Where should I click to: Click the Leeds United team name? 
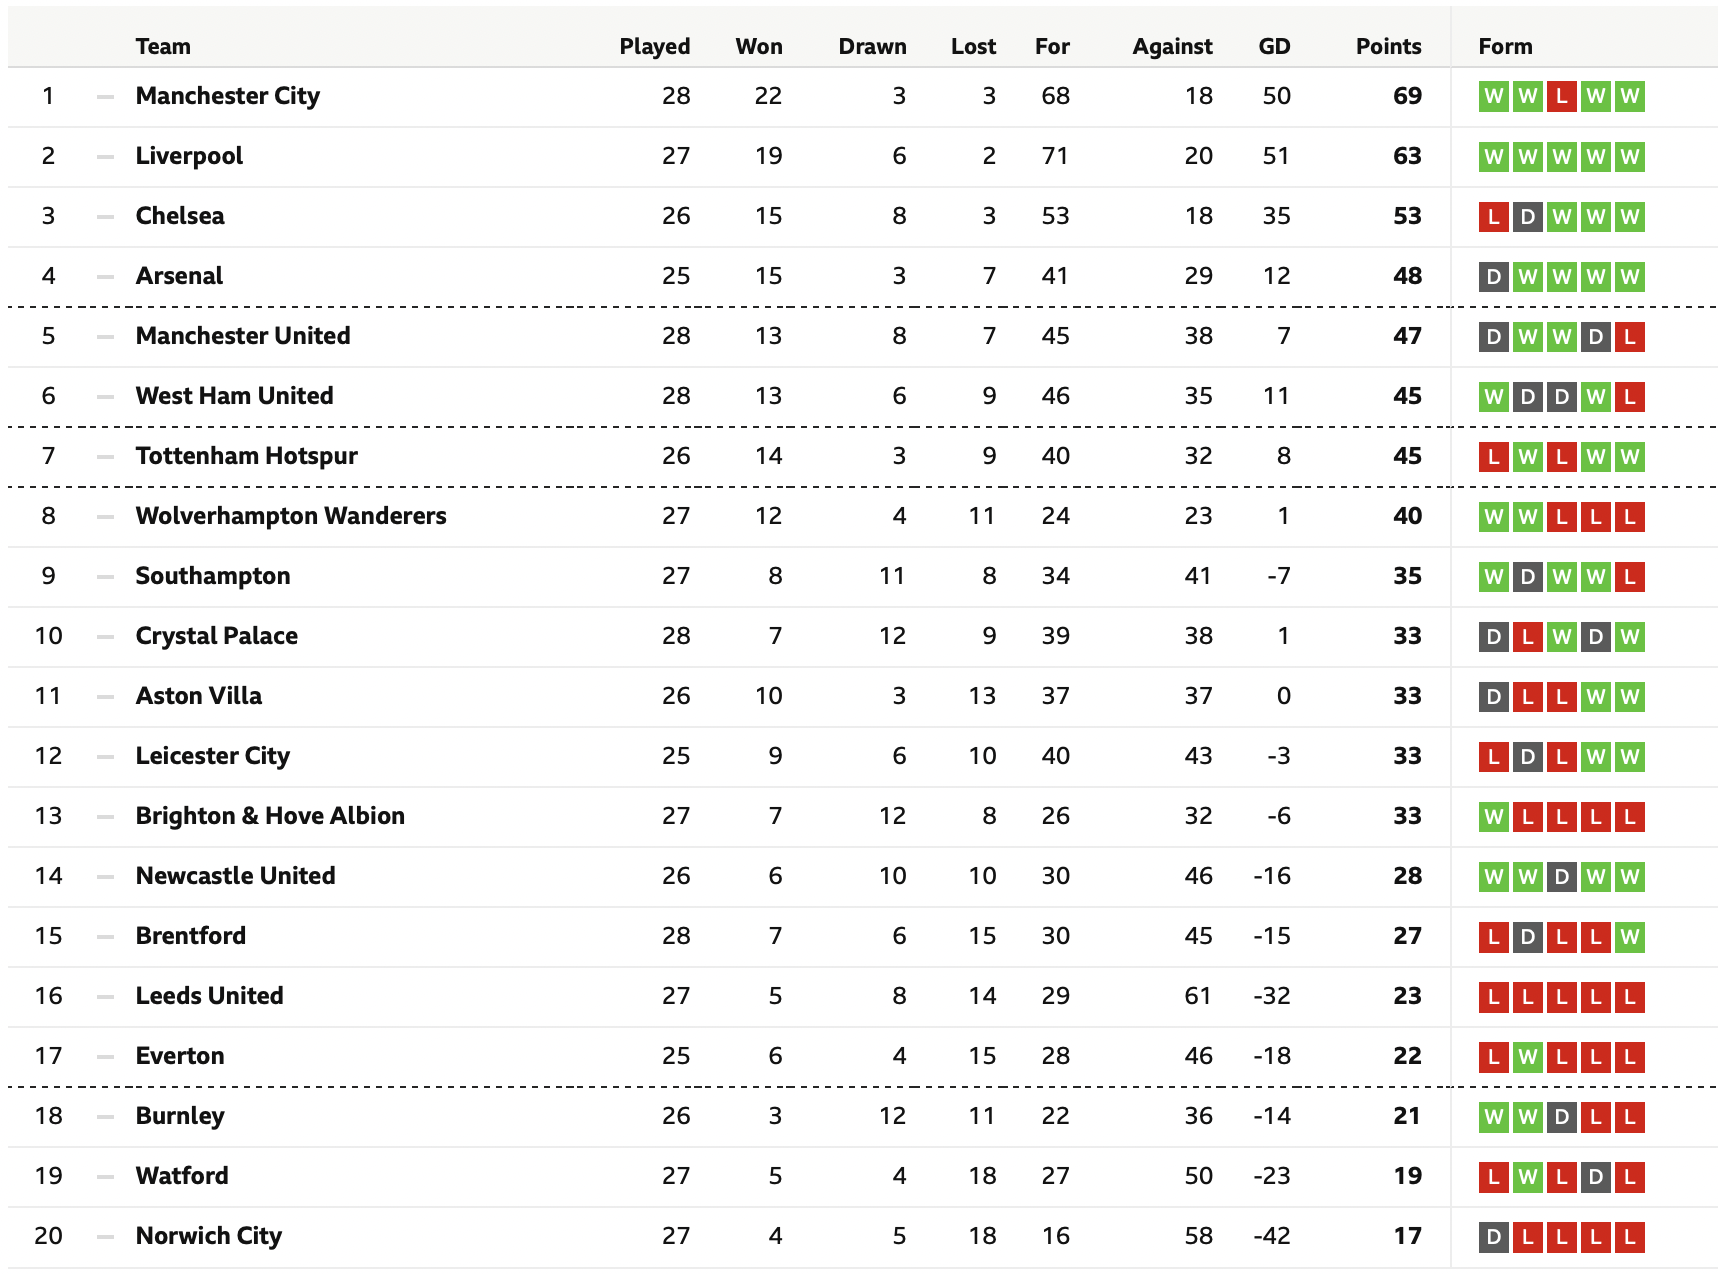209,996
